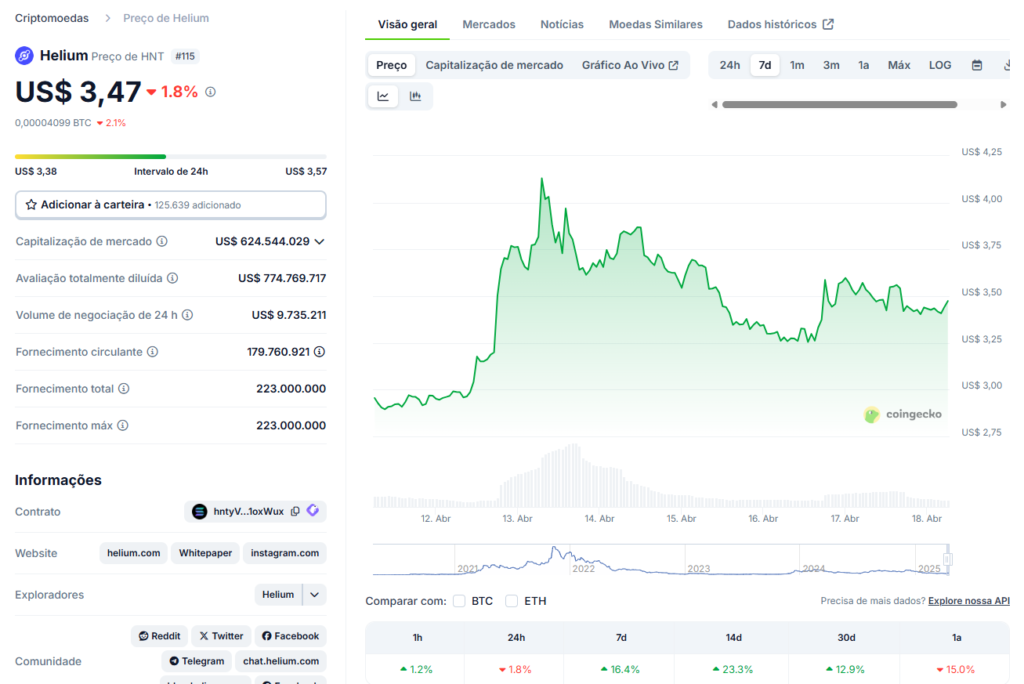Open the Whitepaper link

[205, 553]
